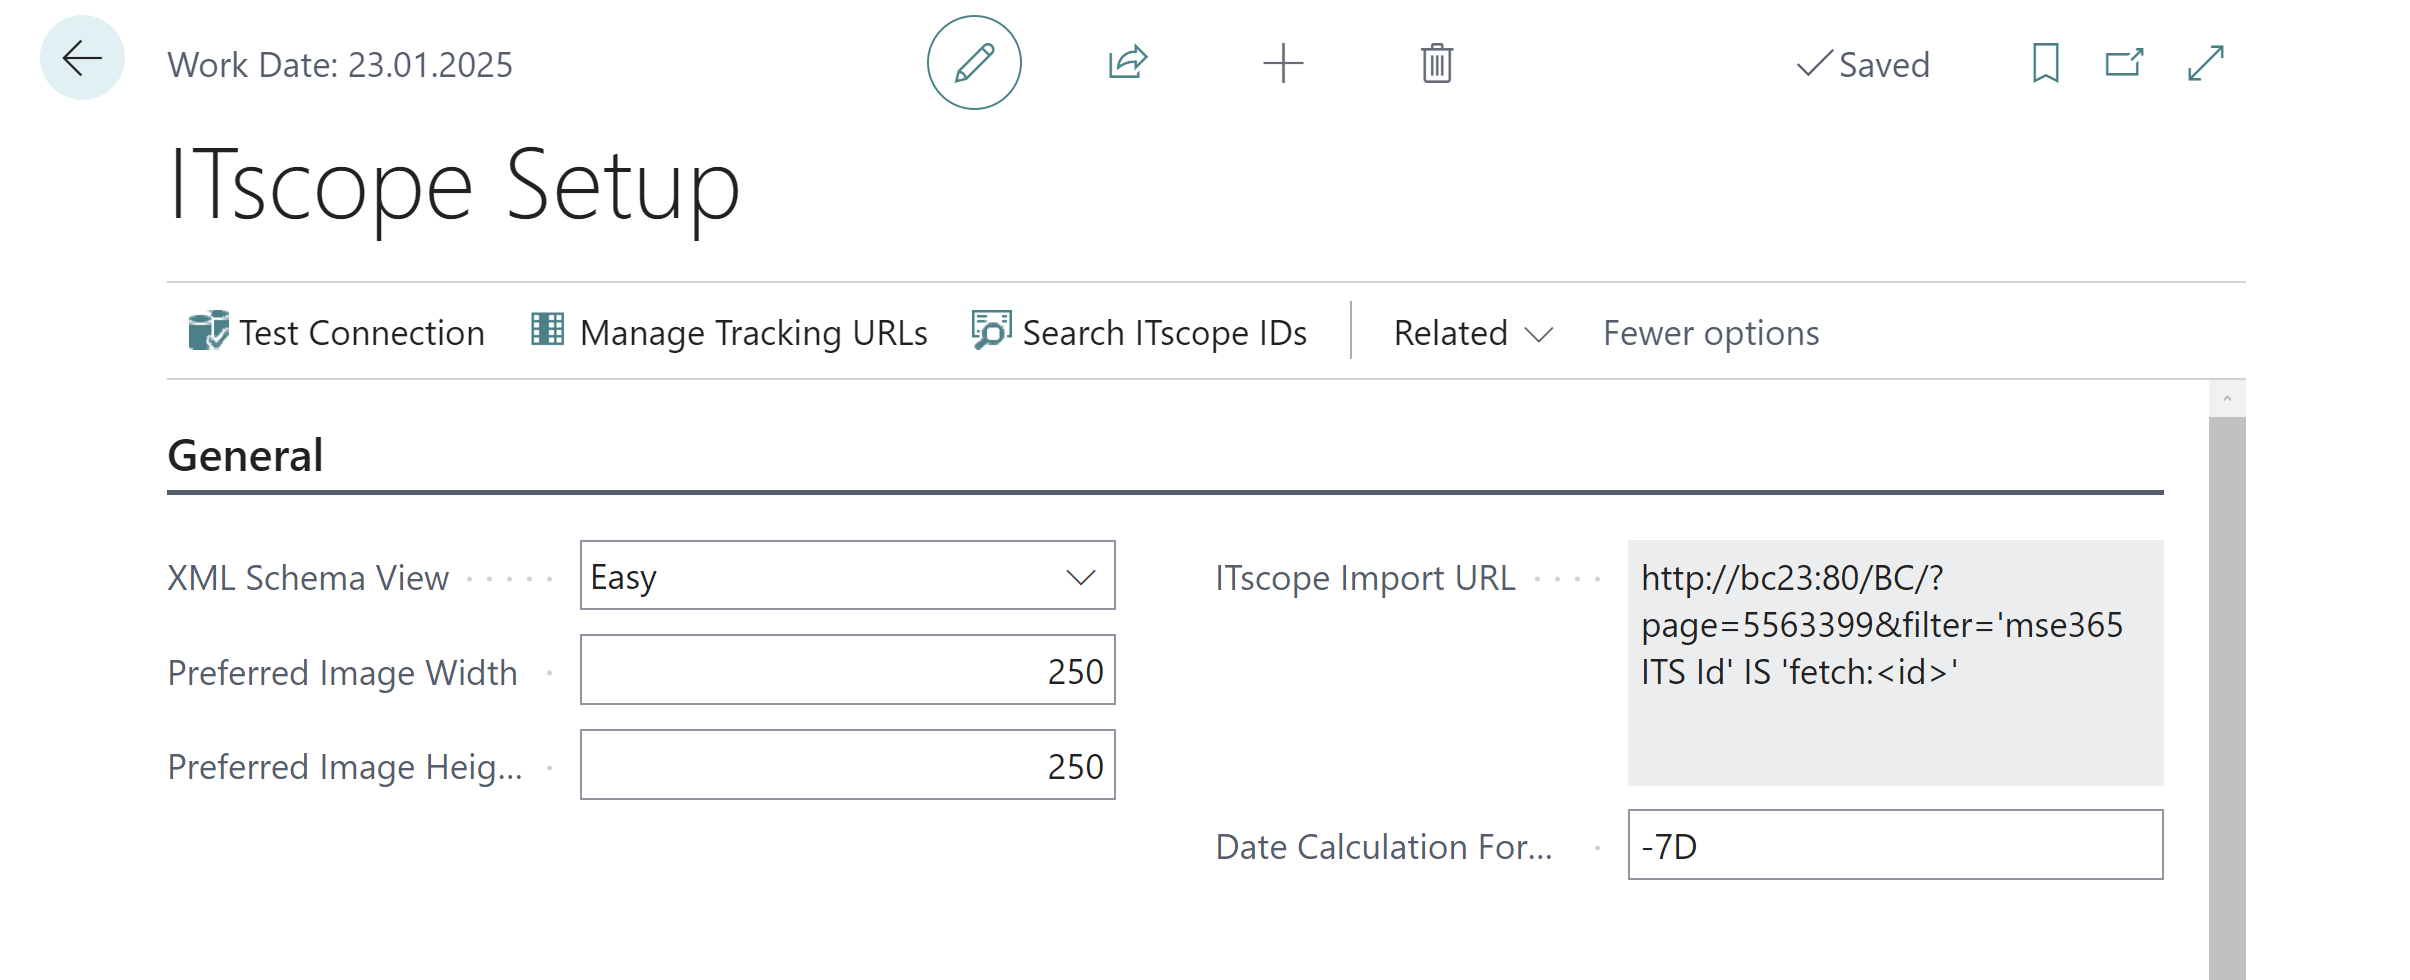Screen dimensions: 2410x980
Task: Bookmark this page
Action: (2044, 62)
